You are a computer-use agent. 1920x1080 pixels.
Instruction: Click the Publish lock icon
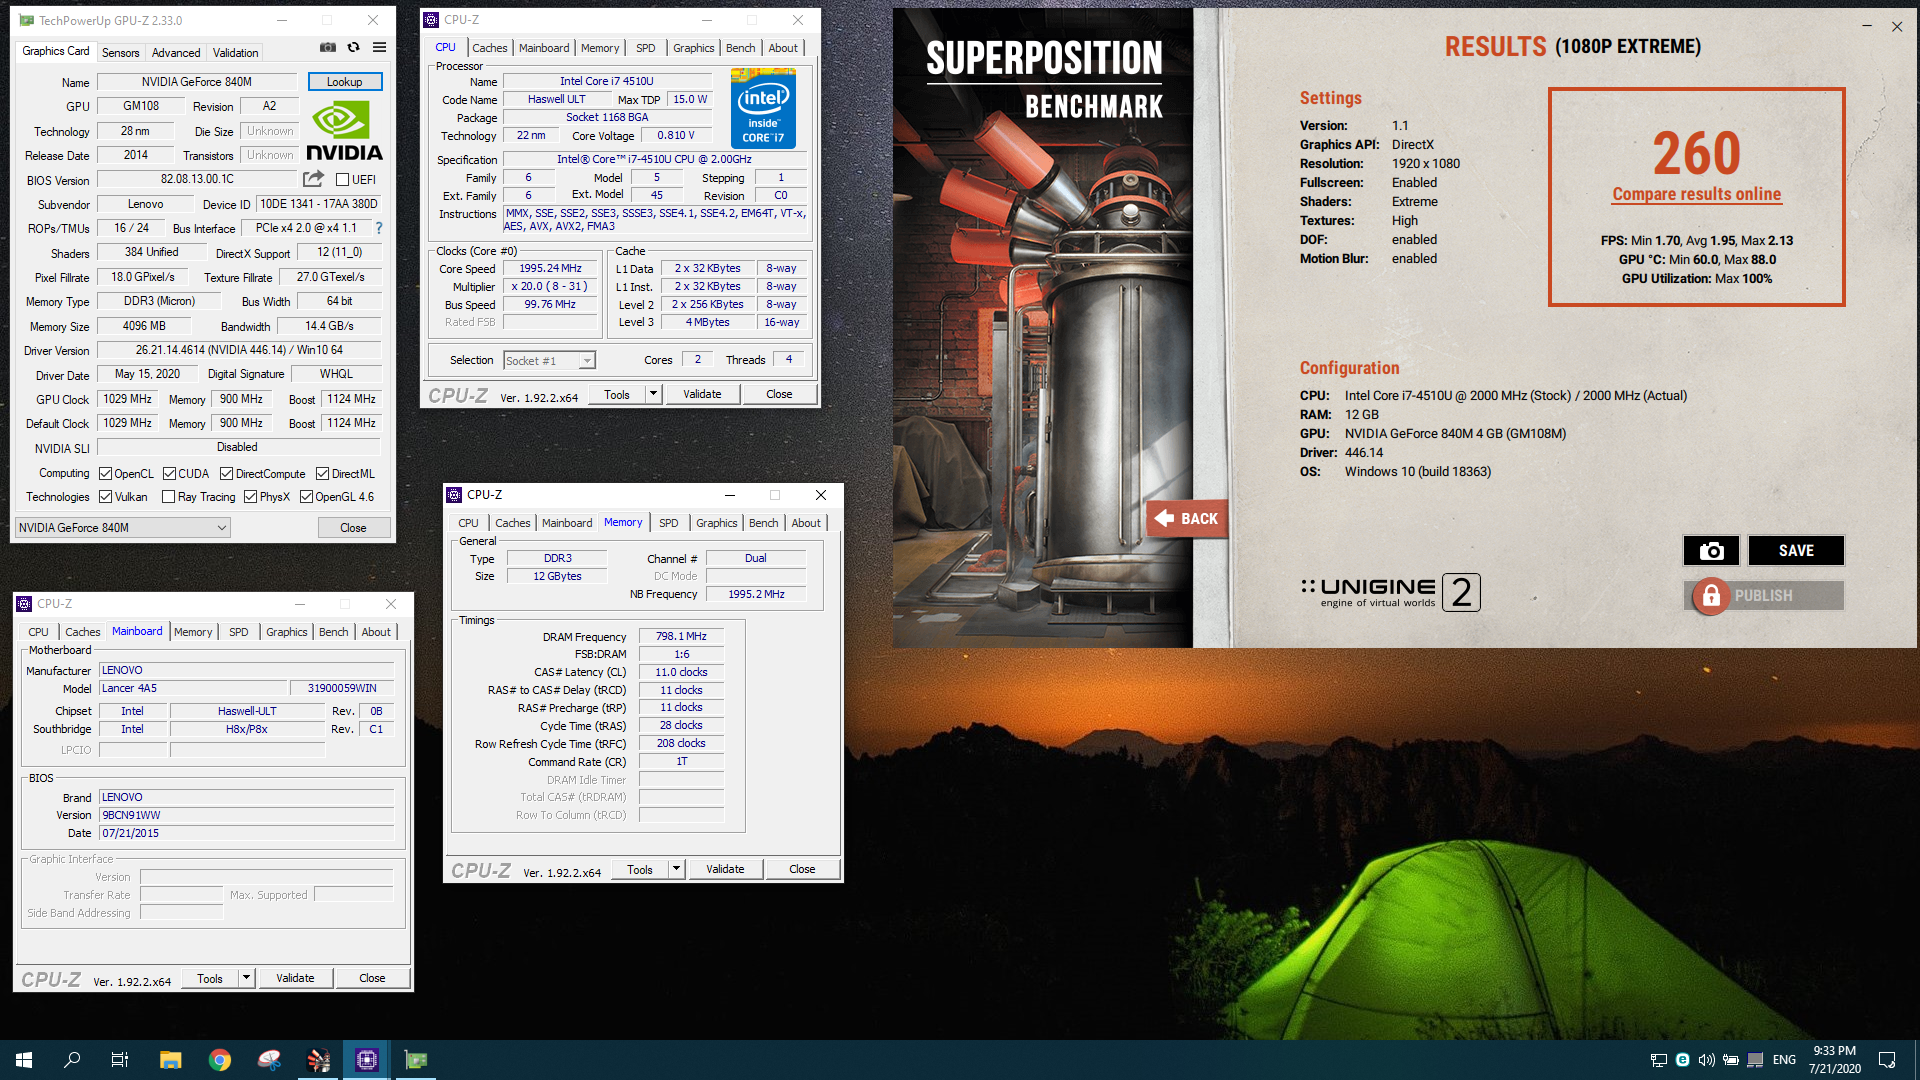1711,596
